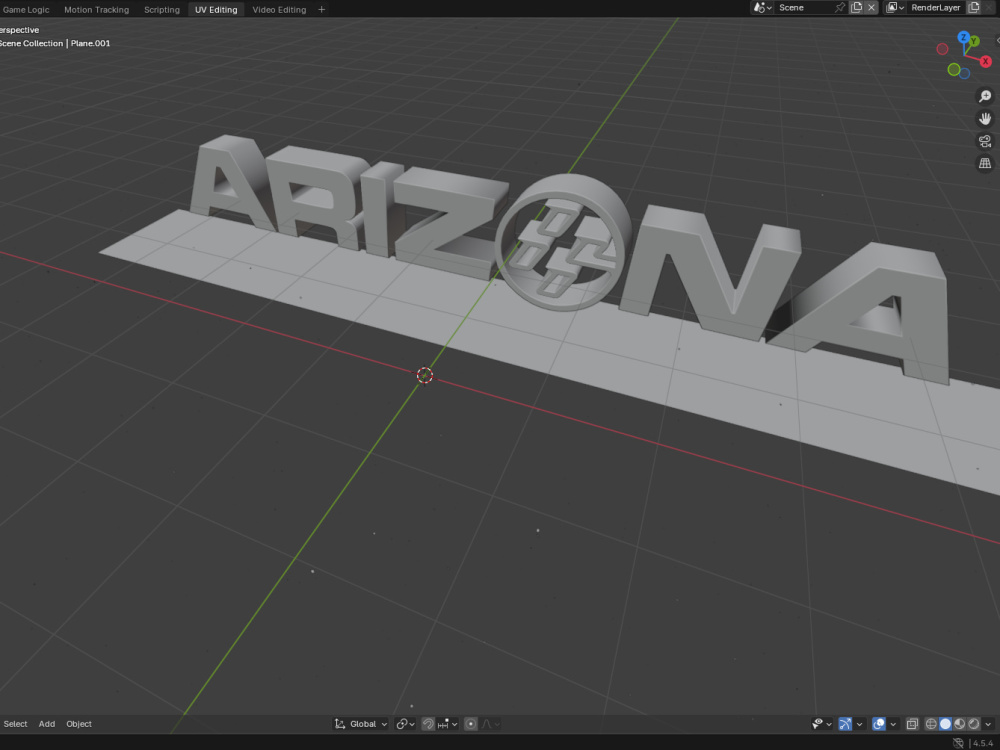The height and width of the screenshot is (750, 1000).
Task: Pin the scene with the pin icon
Action: click(840, 8)
